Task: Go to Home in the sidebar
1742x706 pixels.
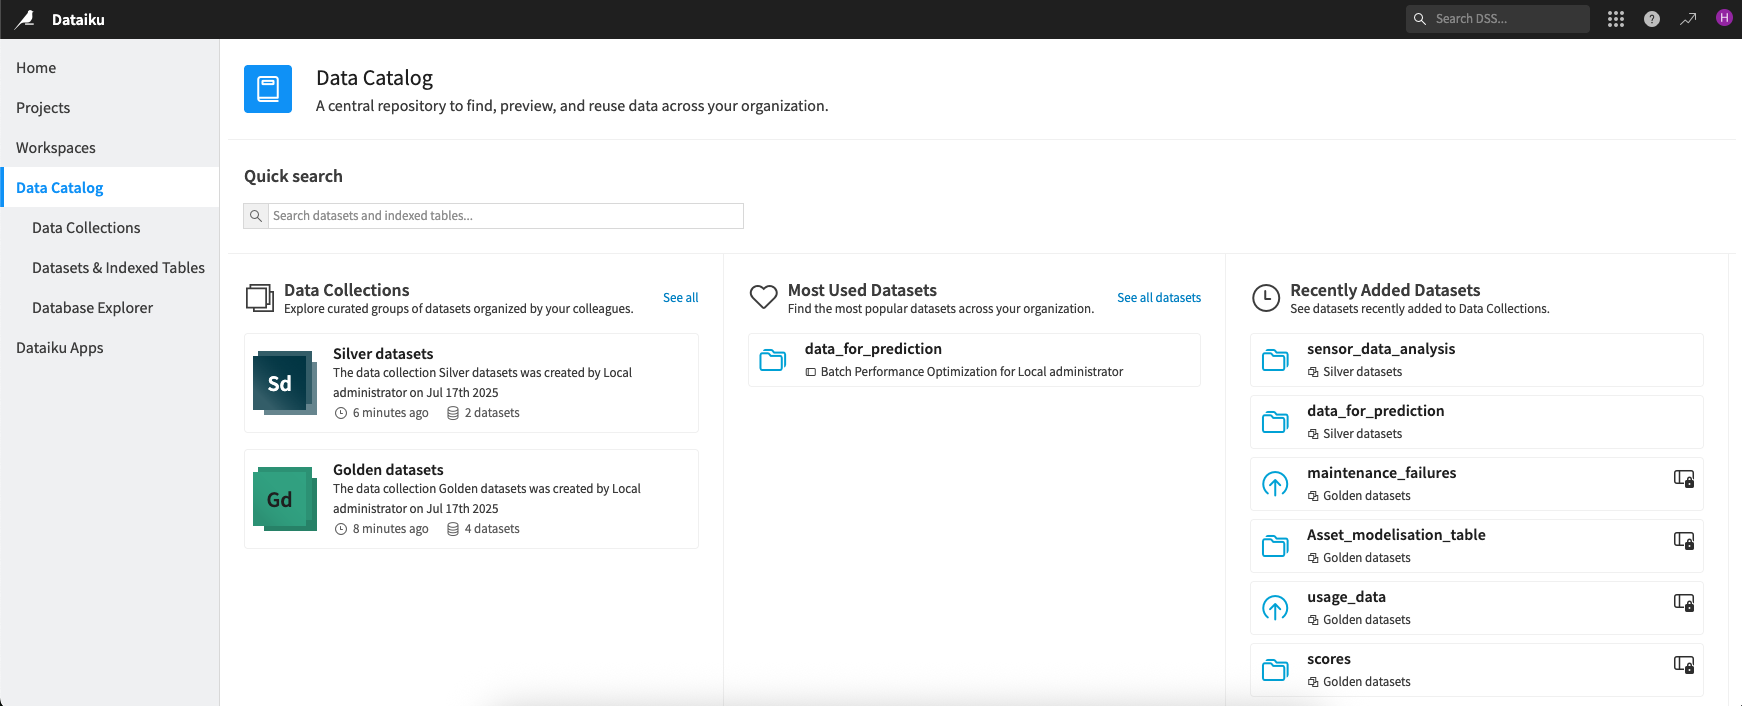Action: (110, 68)
